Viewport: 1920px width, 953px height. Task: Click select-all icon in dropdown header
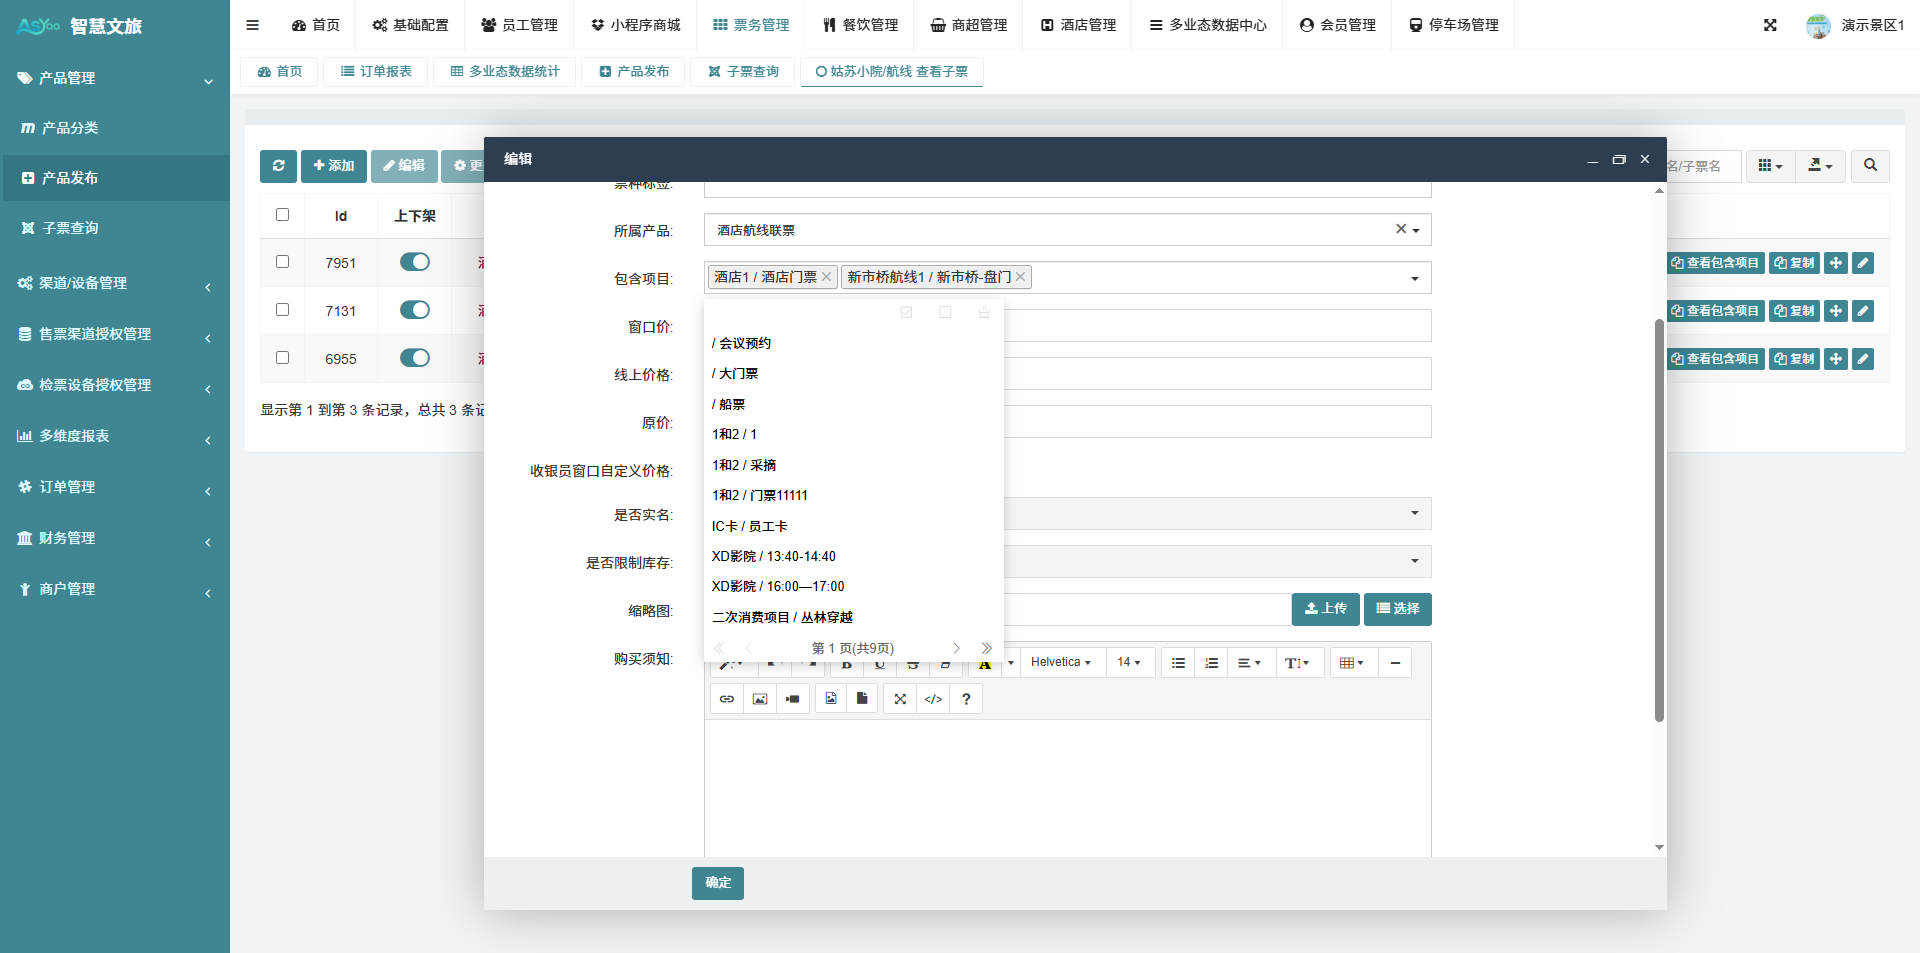[906, 312]
